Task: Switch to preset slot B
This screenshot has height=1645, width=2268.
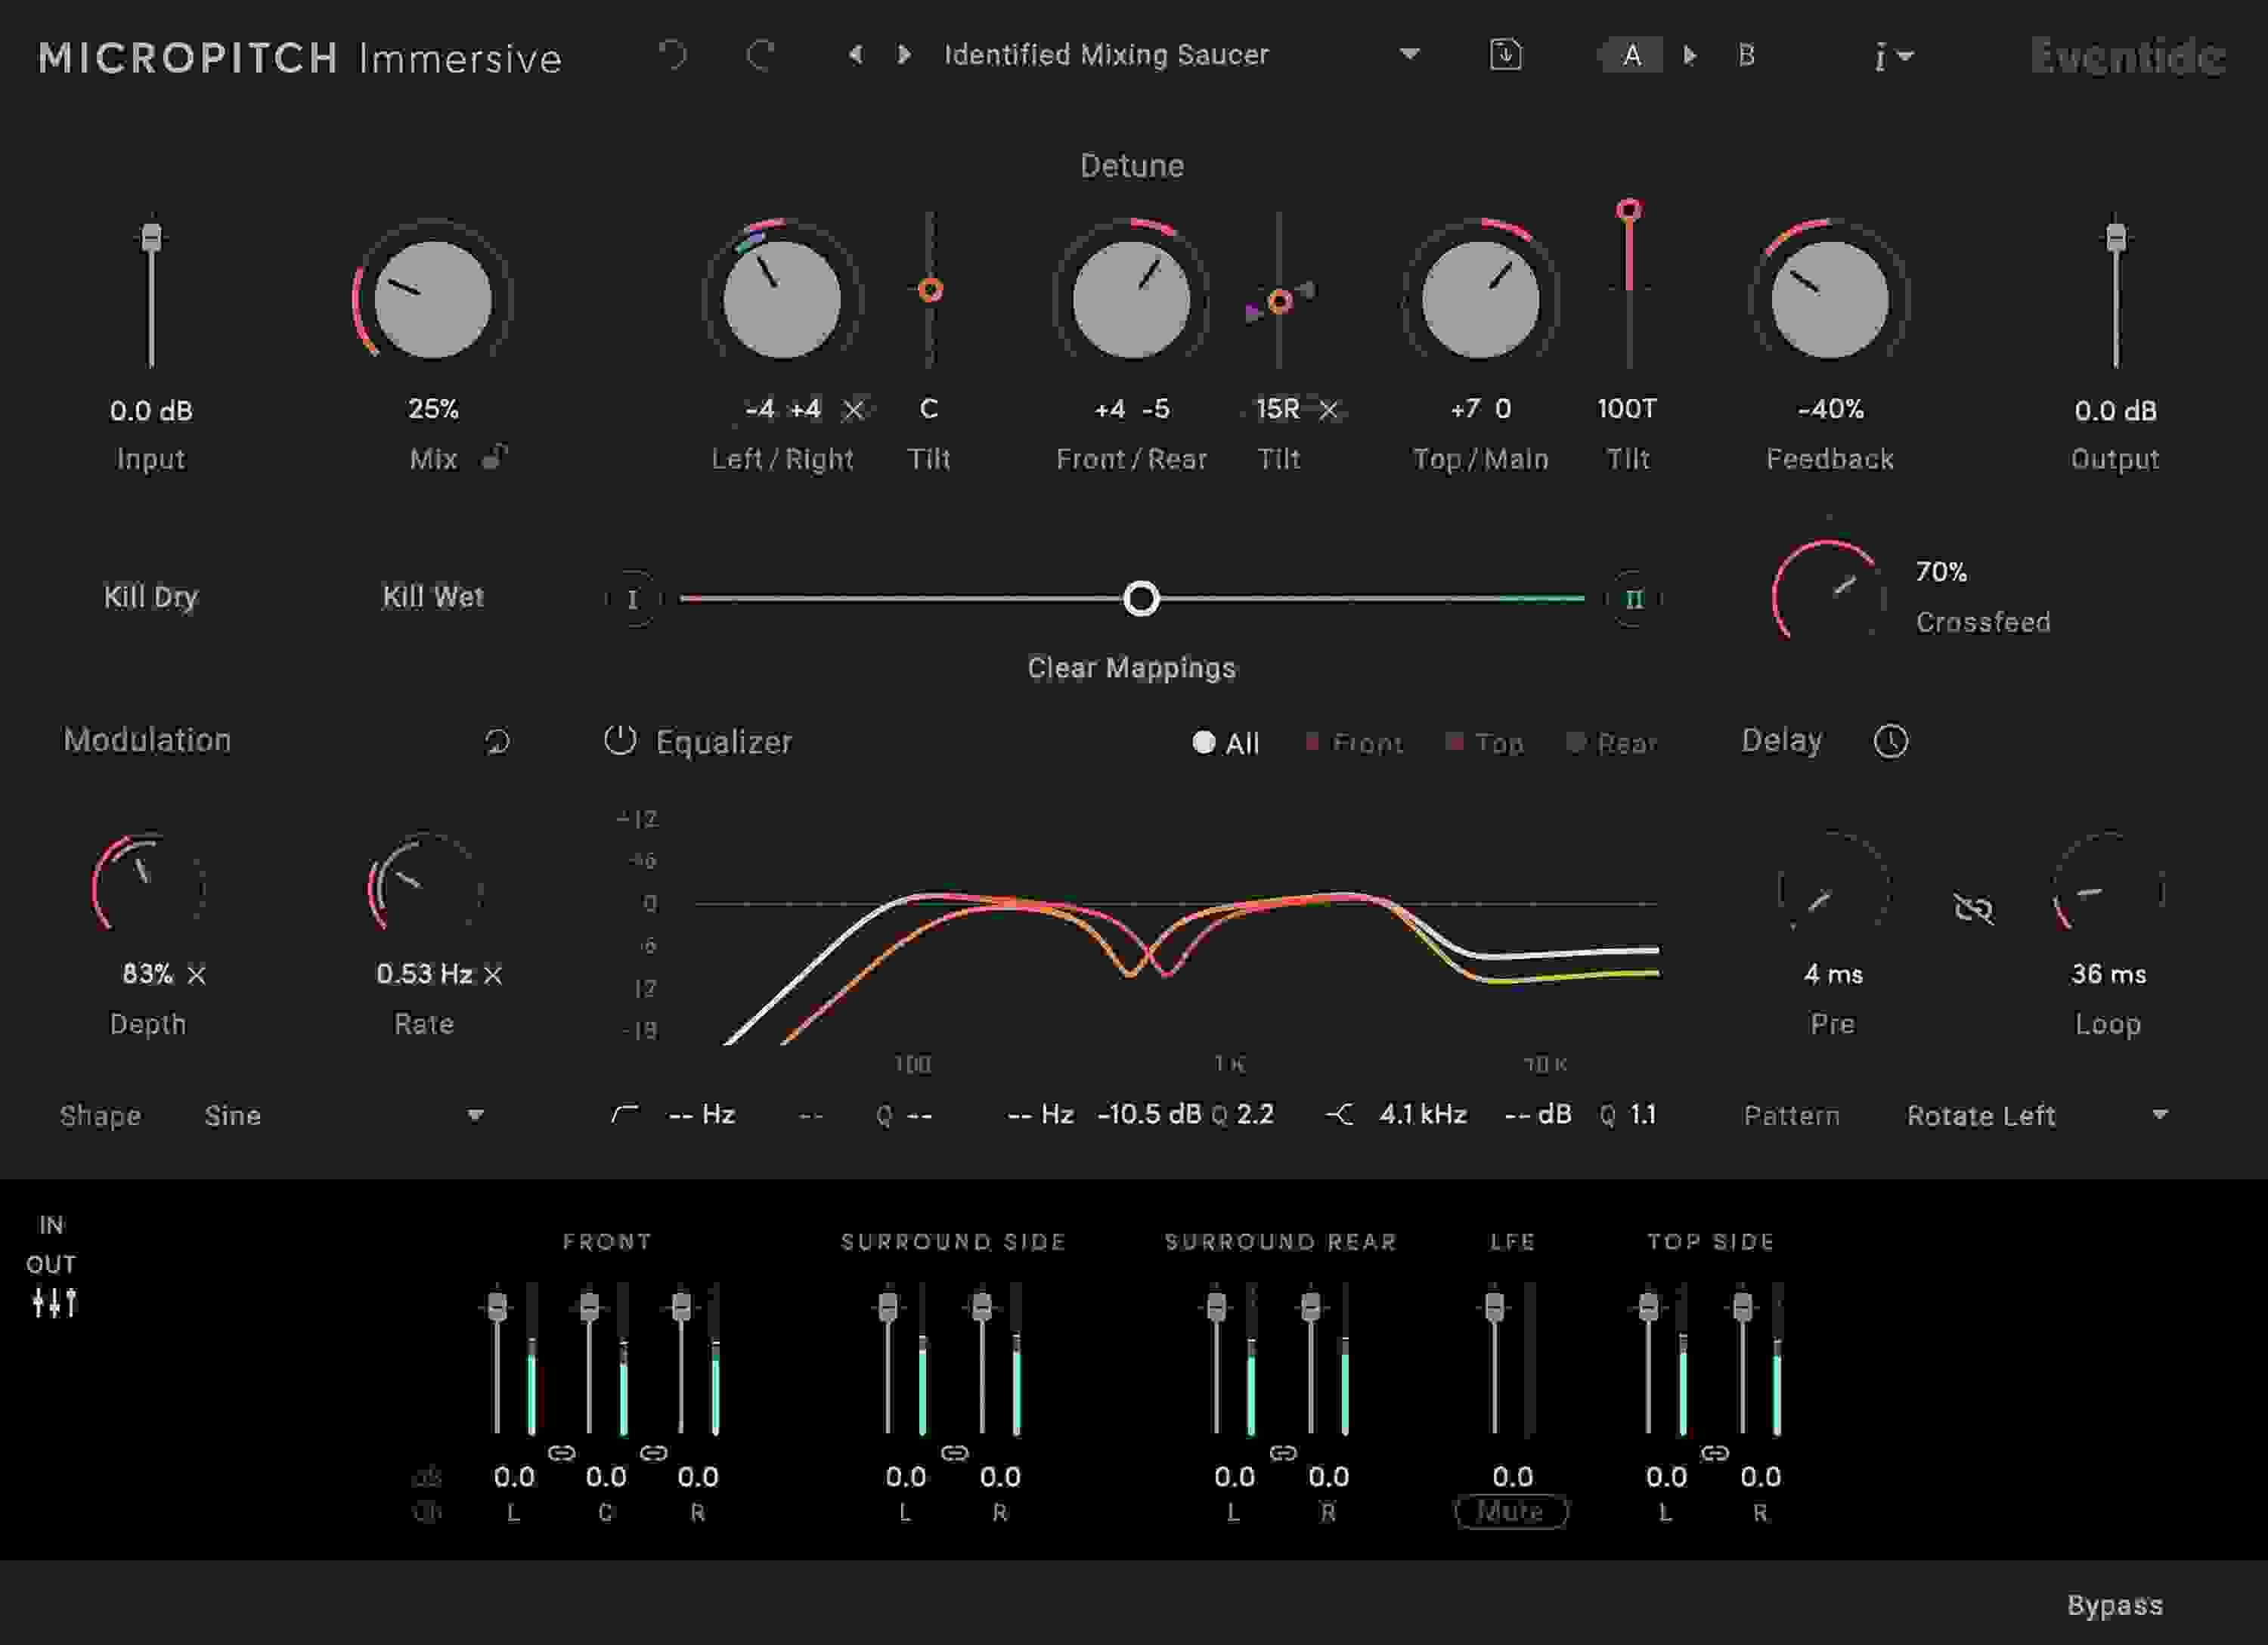Action: coord(1746,57)
